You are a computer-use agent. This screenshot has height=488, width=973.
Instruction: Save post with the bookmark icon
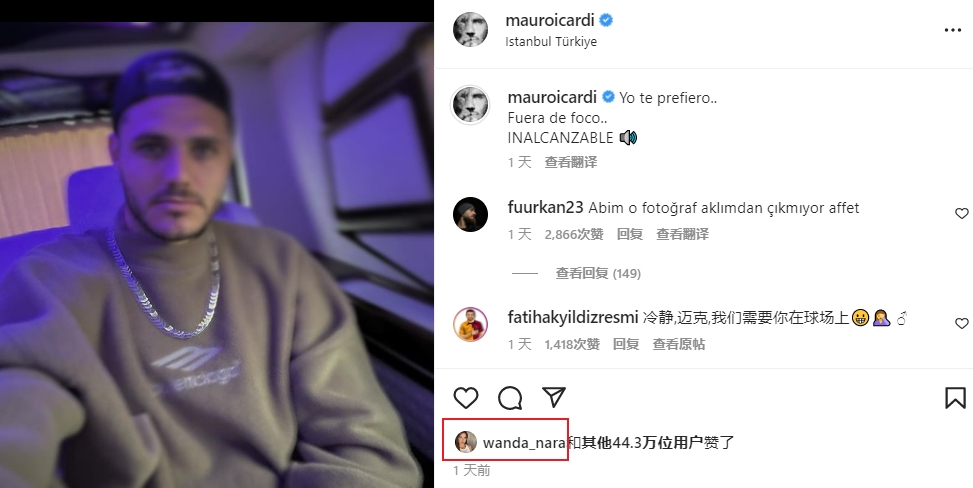956,398
